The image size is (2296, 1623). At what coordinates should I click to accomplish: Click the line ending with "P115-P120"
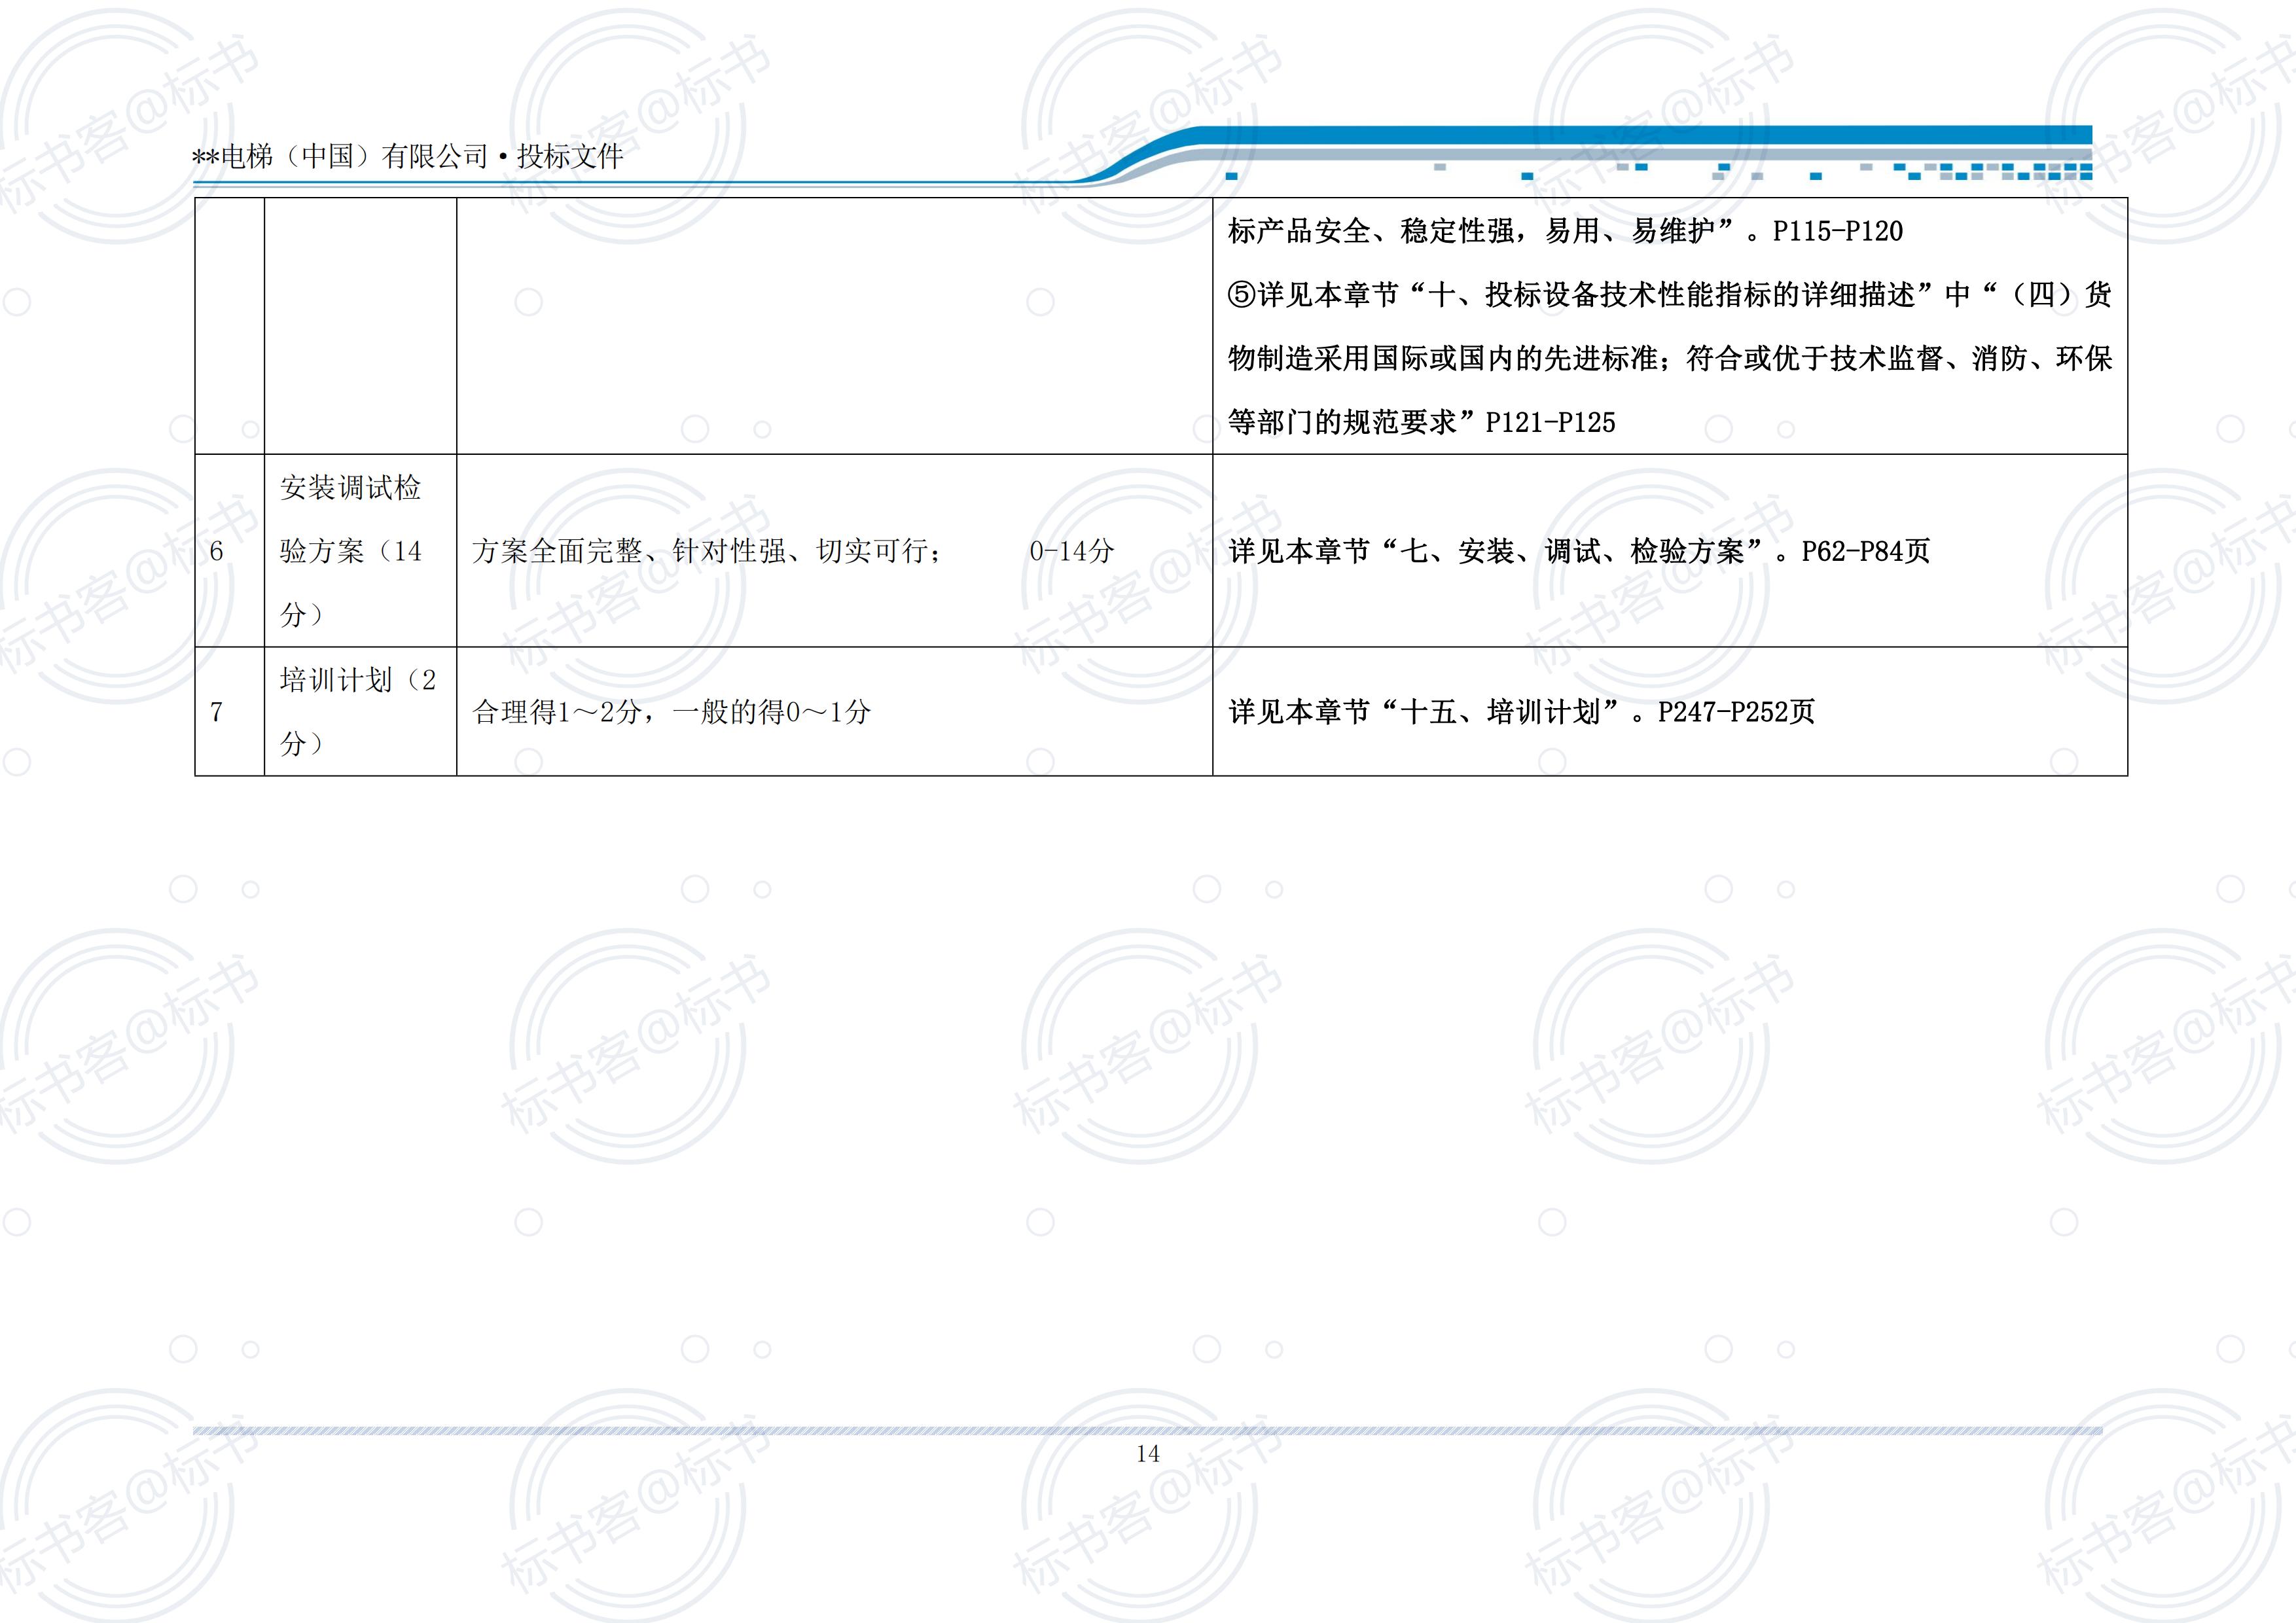pyautogui.click(x=1565, y=231)
